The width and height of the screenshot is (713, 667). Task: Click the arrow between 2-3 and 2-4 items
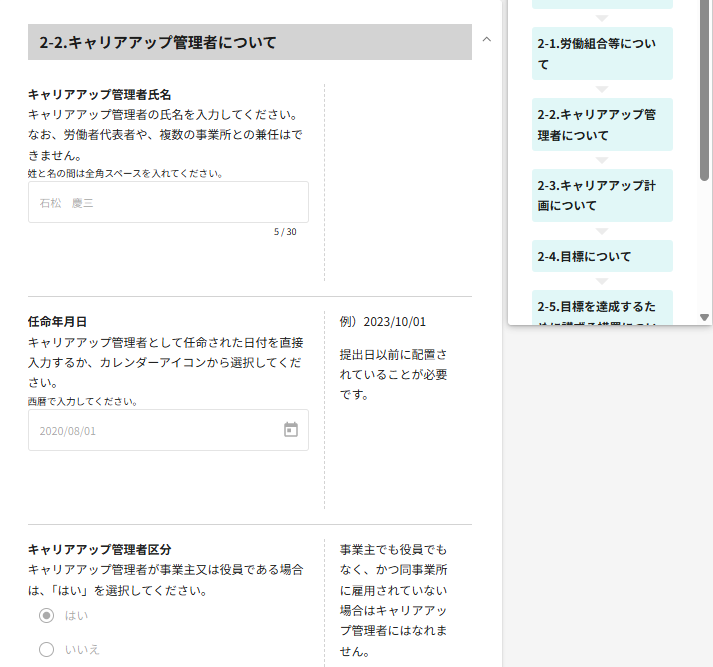(602, 231)
